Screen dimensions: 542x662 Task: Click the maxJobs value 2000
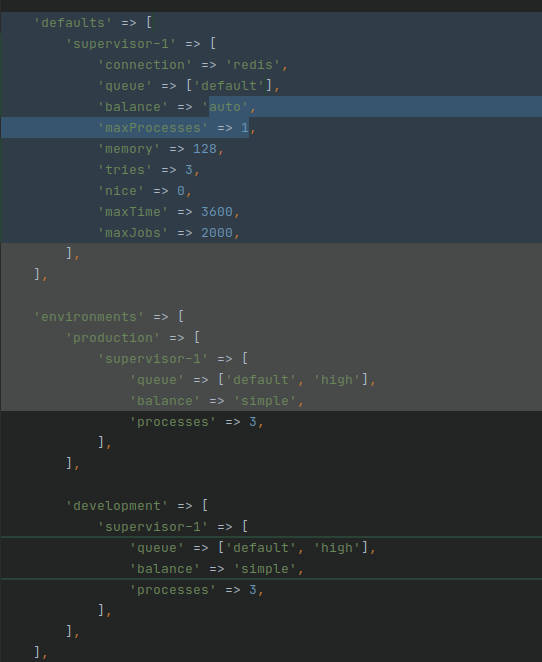point(217,233)
